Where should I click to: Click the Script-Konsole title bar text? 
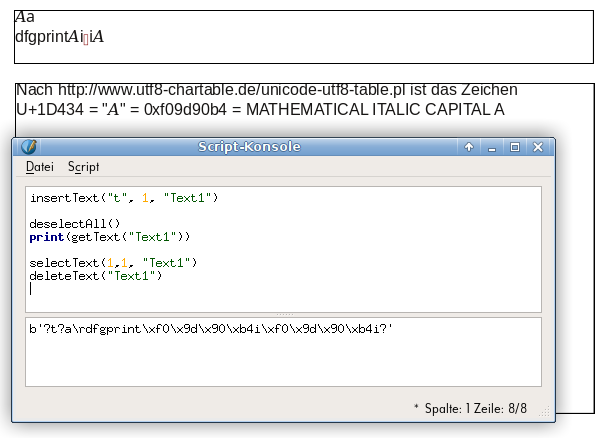(249, 147)
